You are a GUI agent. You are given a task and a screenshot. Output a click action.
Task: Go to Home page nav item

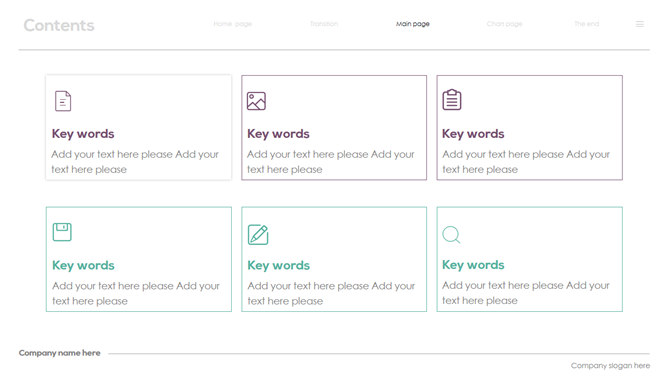[x=233, y=24]
